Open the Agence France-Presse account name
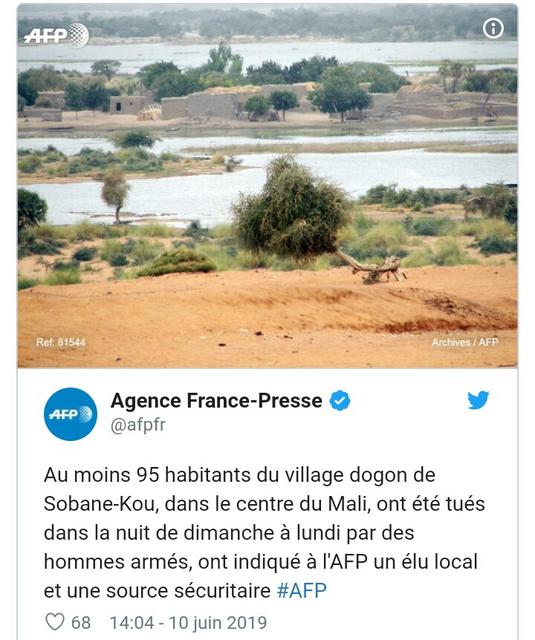 click(216, 400)
